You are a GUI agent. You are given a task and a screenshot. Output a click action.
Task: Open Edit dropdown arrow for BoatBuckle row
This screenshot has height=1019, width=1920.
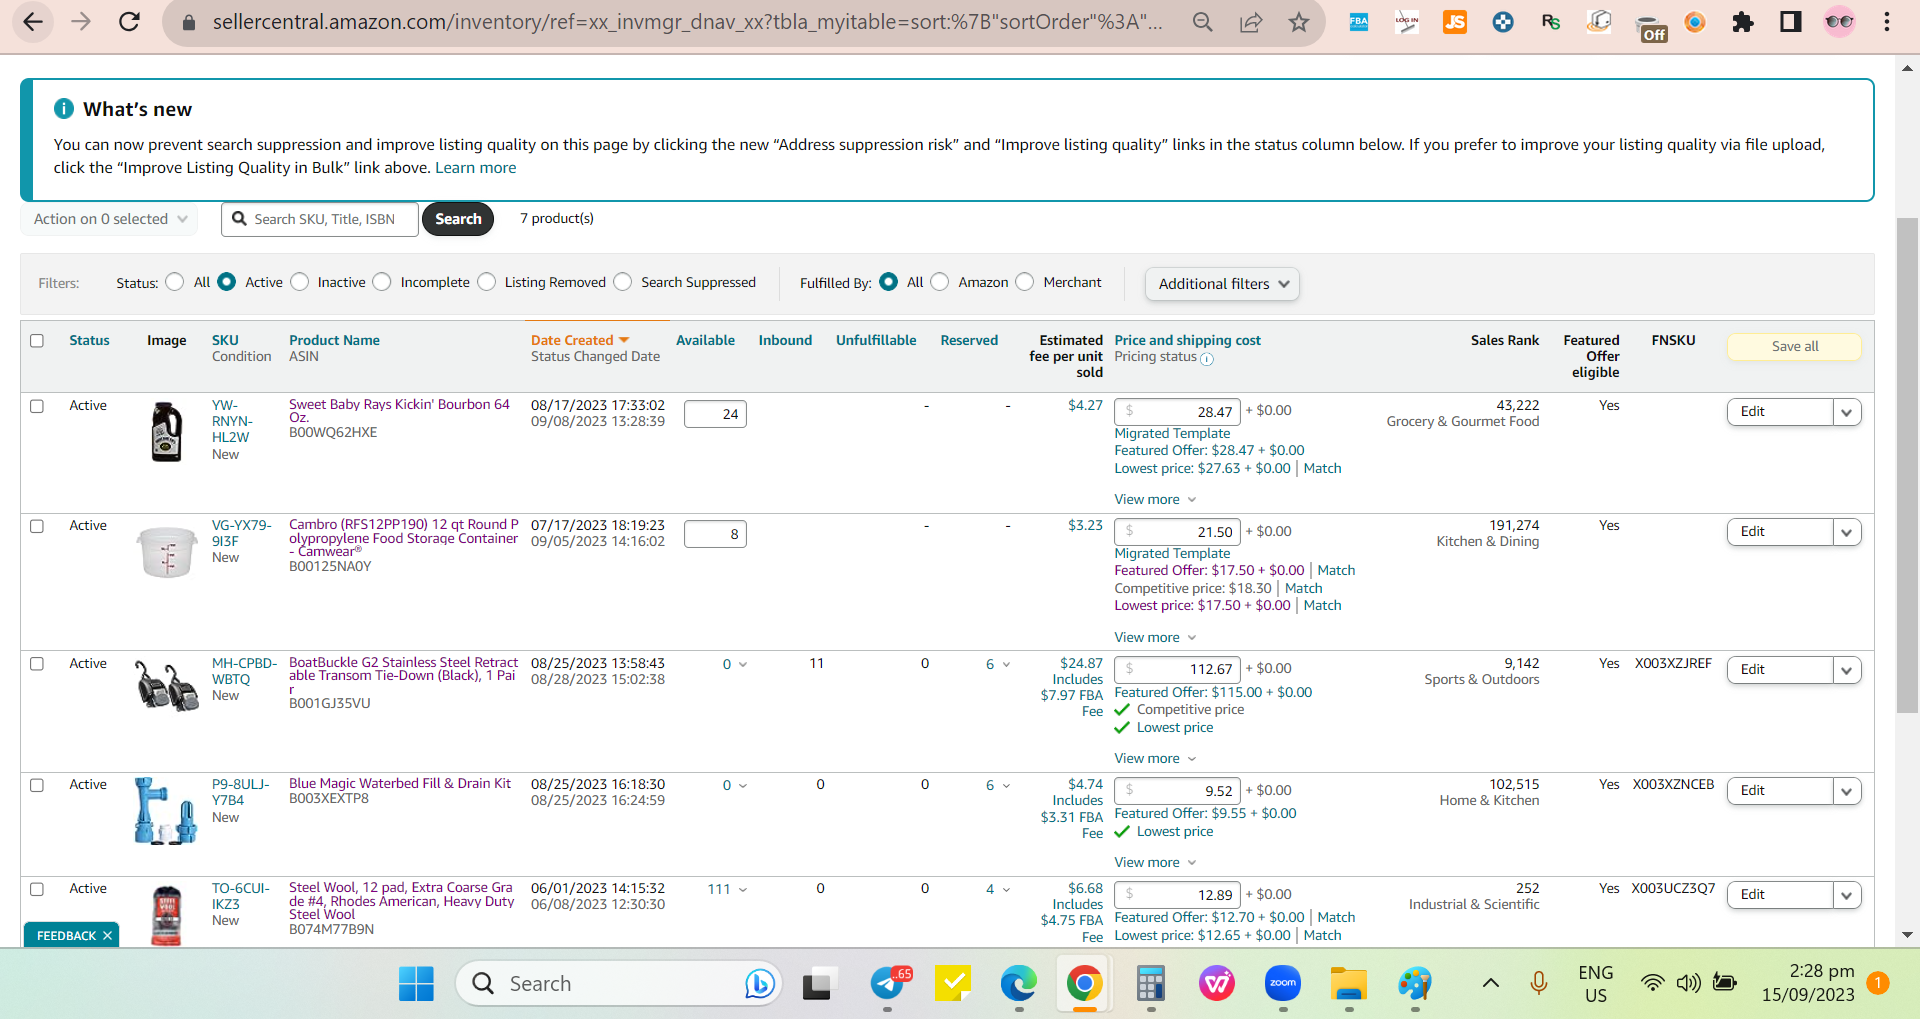(1847, 670)
